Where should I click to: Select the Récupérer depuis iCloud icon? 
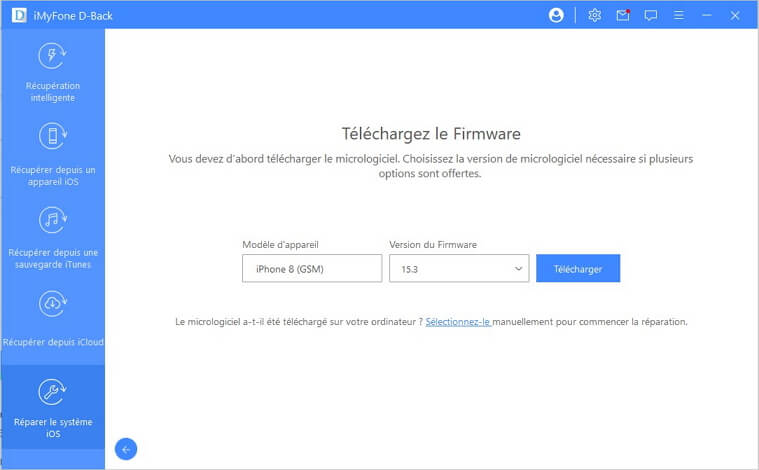click(x=52, y=303)
